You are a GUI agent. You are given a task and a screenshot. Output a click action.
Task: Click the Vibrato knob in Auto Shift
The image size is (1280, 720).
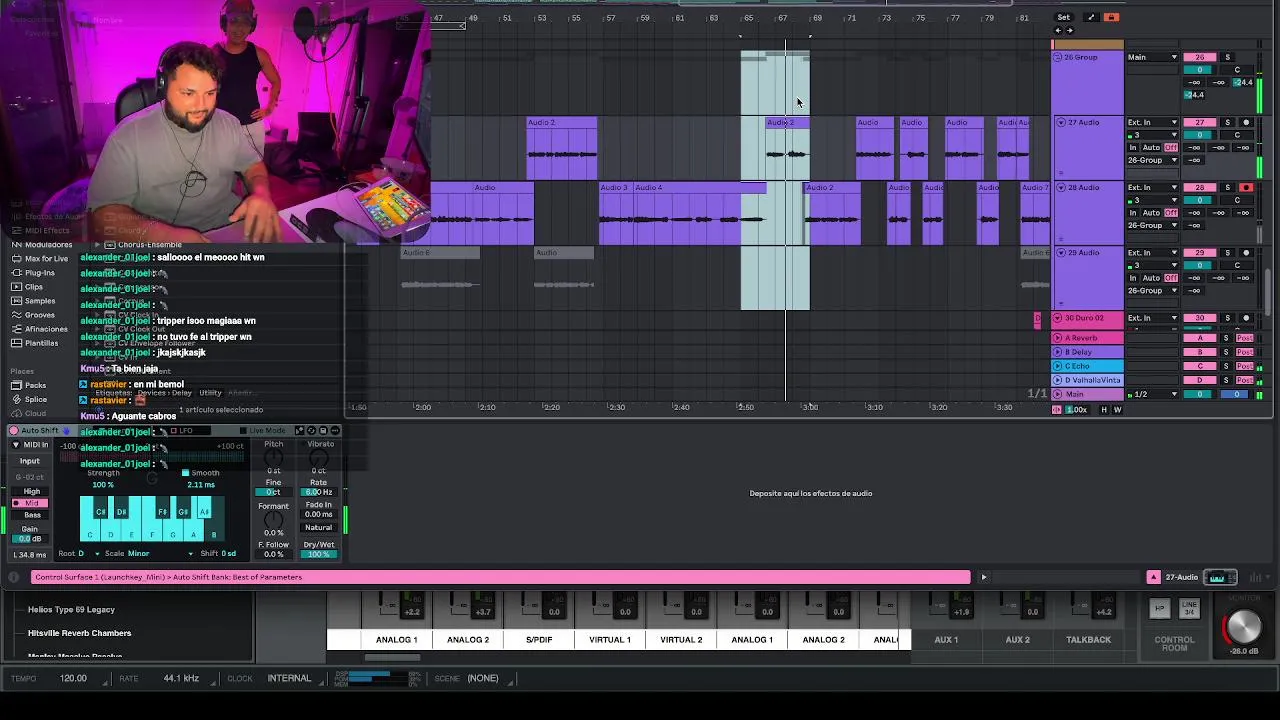pos(319,458)
